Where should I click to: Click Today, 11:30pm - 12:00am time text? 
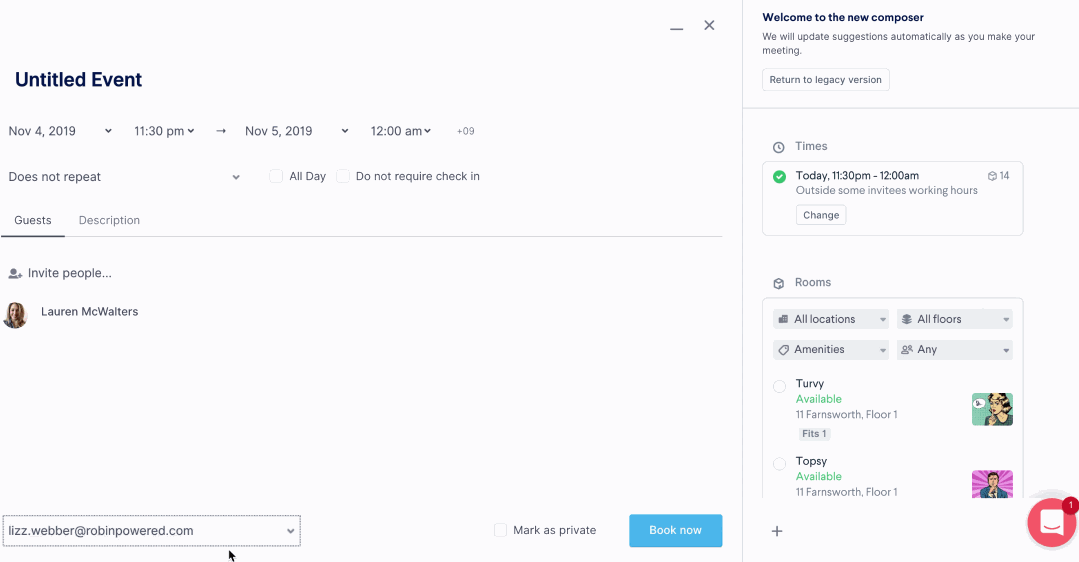tap(857, 176)
